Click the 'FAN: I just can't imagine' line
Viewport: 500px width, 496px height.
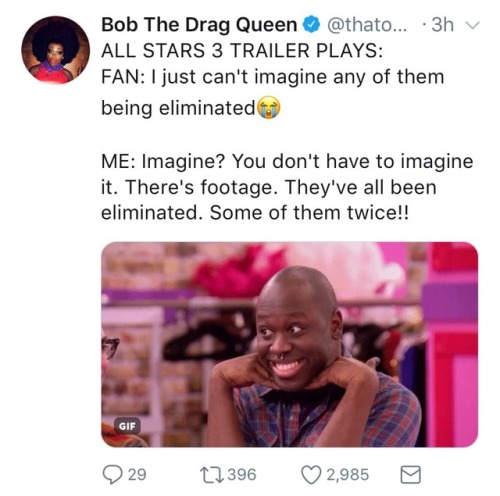coord(273,77)
